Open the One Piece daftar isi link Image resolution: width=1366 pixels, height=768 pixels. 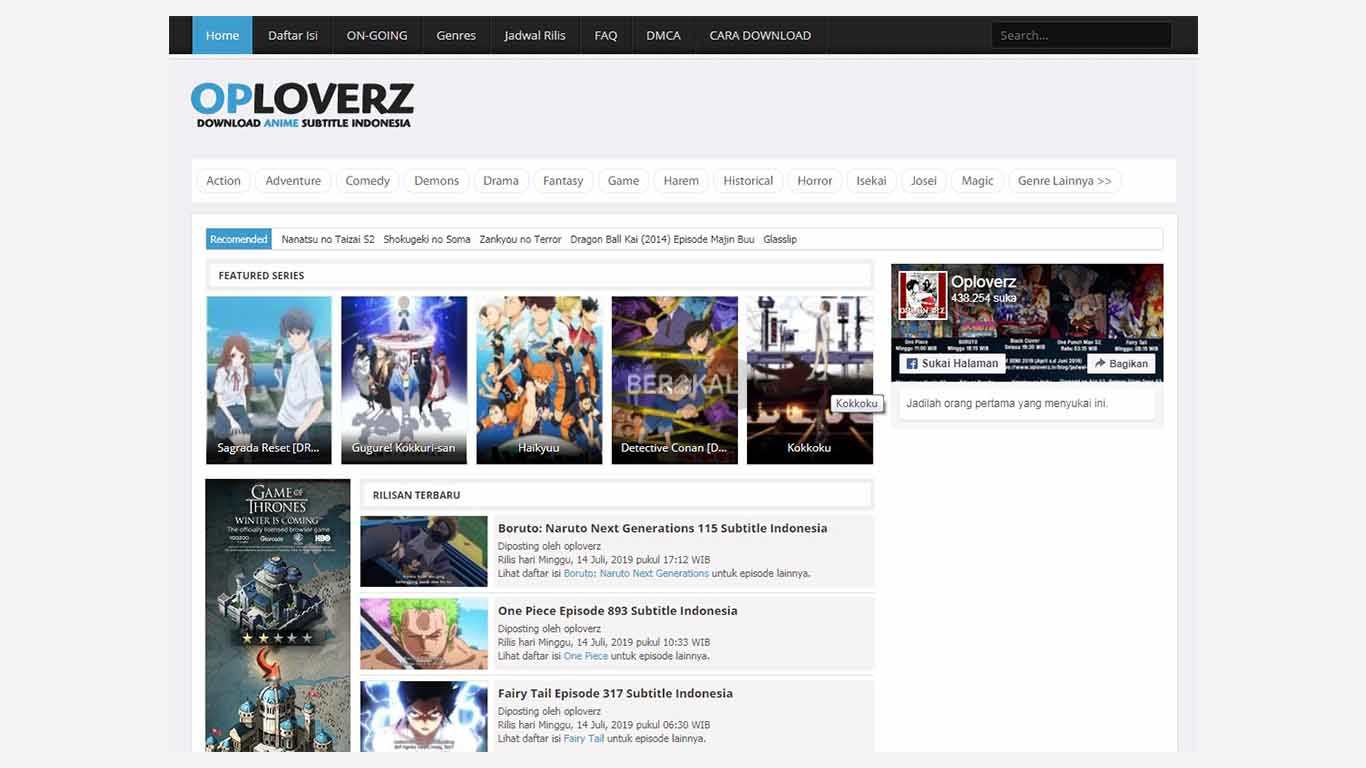[586, 656]
